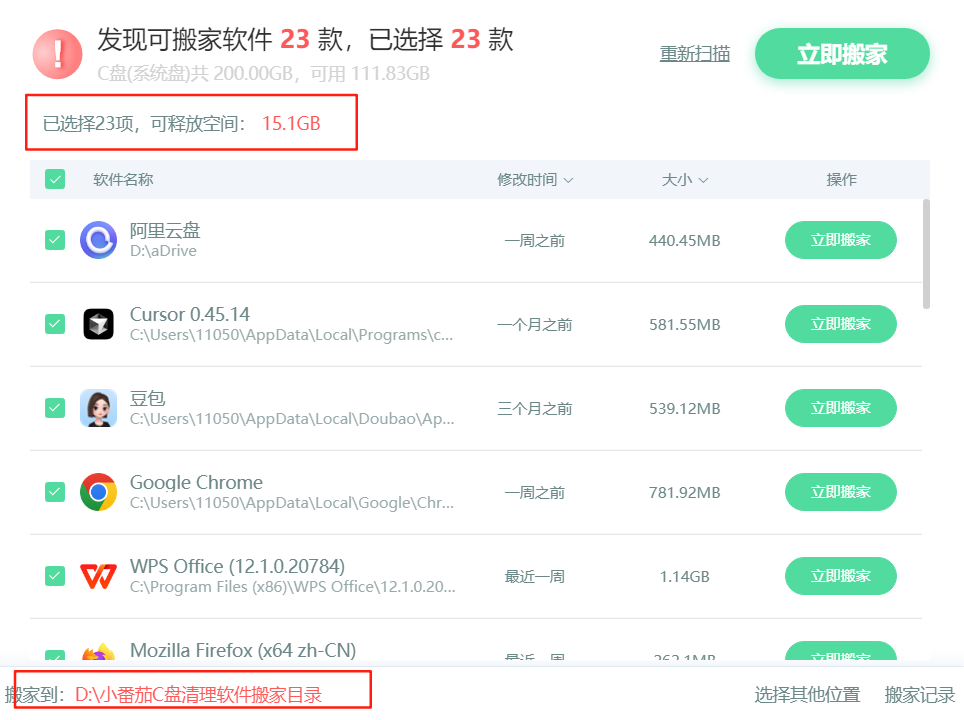The image size is (964, 720).
Task: Click the C盘(系统盘)共 200.00GB disk info
Action: click(263, 74)
